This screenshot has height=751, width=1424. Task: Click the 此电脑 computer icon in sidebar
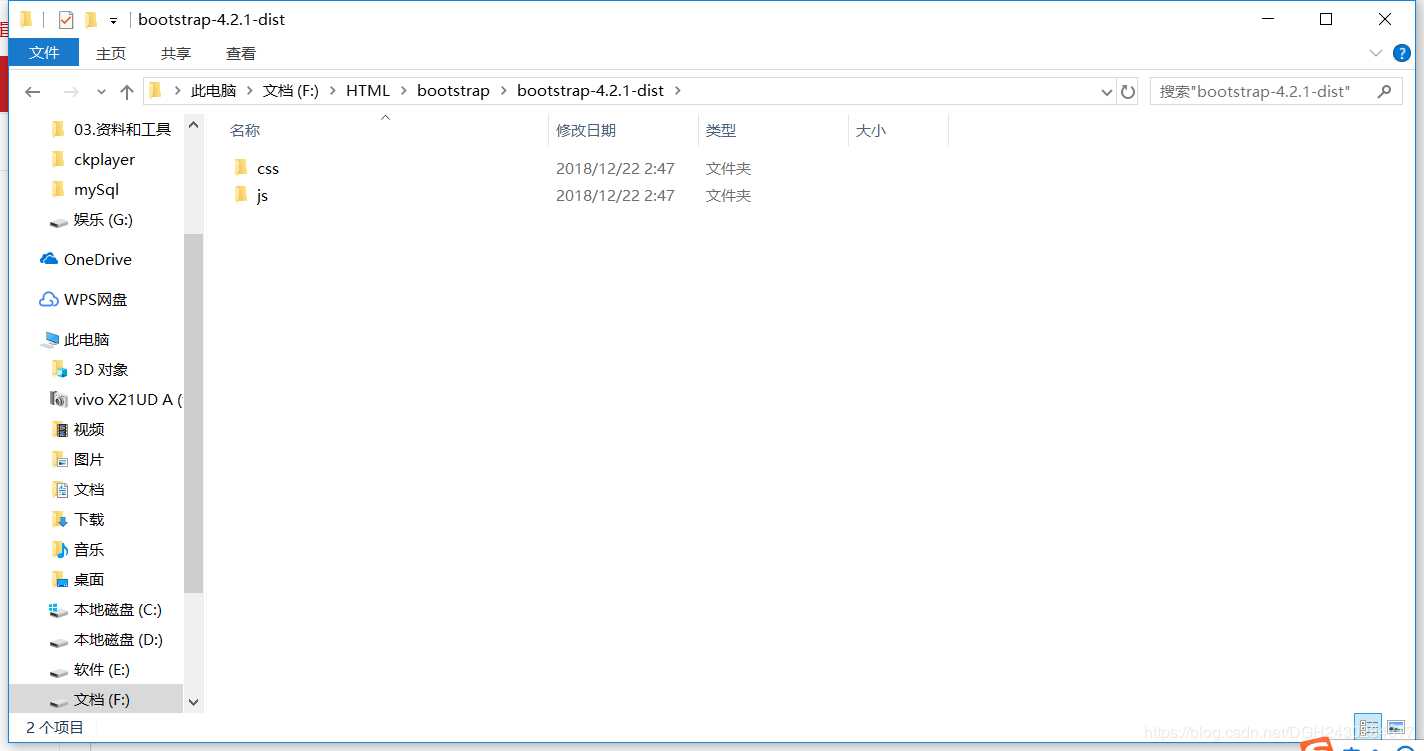pyautogui.click(x=50, y=340)
